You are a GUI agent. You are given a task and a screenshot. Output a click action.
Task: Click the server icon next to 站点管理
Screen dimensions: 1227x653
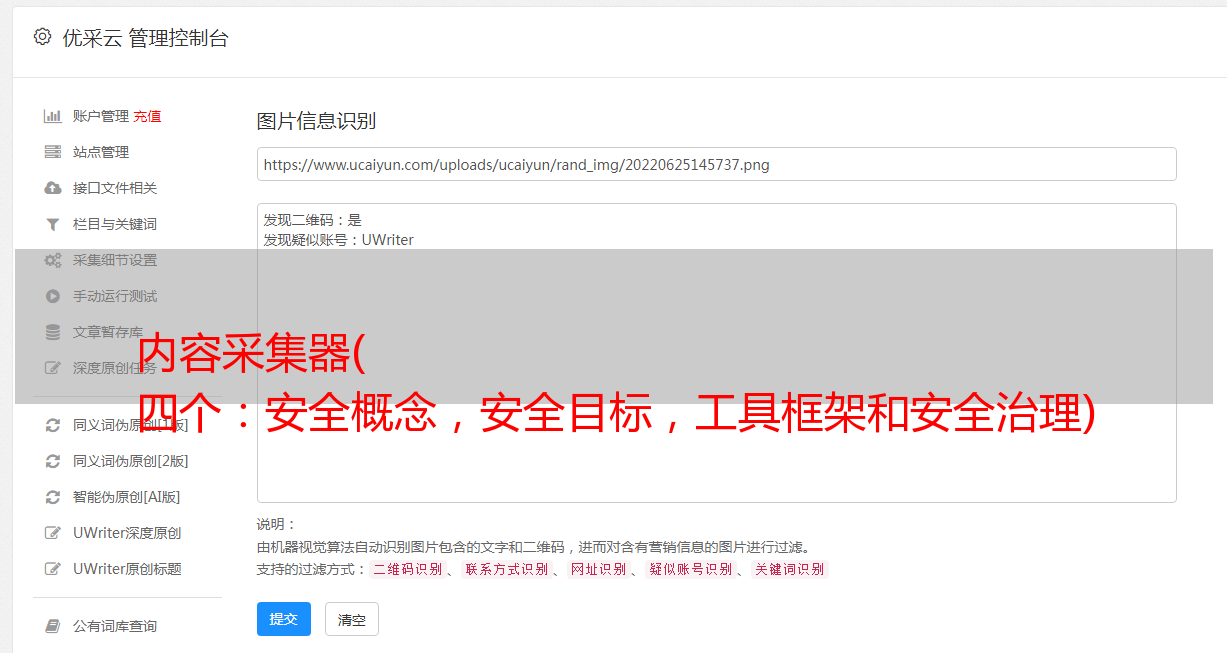(x=53, y=152)
